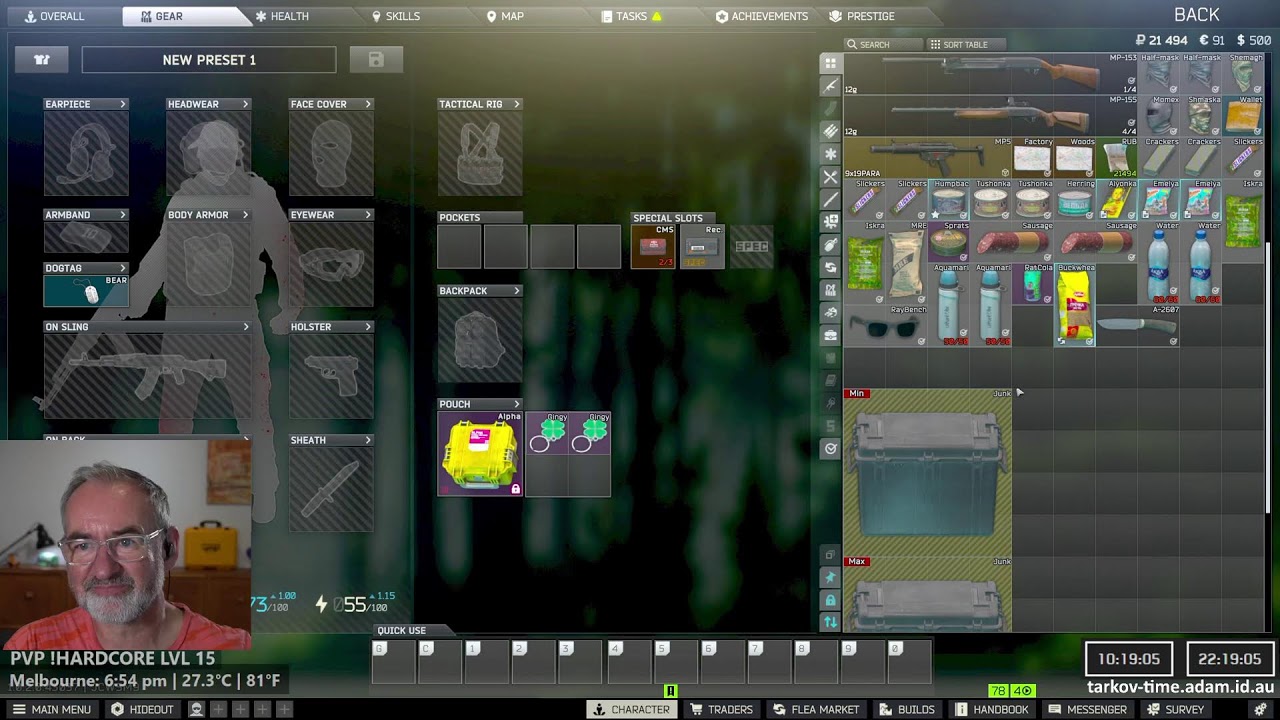Screen dimensions: 1280x720
Task: Open the Main Menu
Action: [x=52, y=709]
